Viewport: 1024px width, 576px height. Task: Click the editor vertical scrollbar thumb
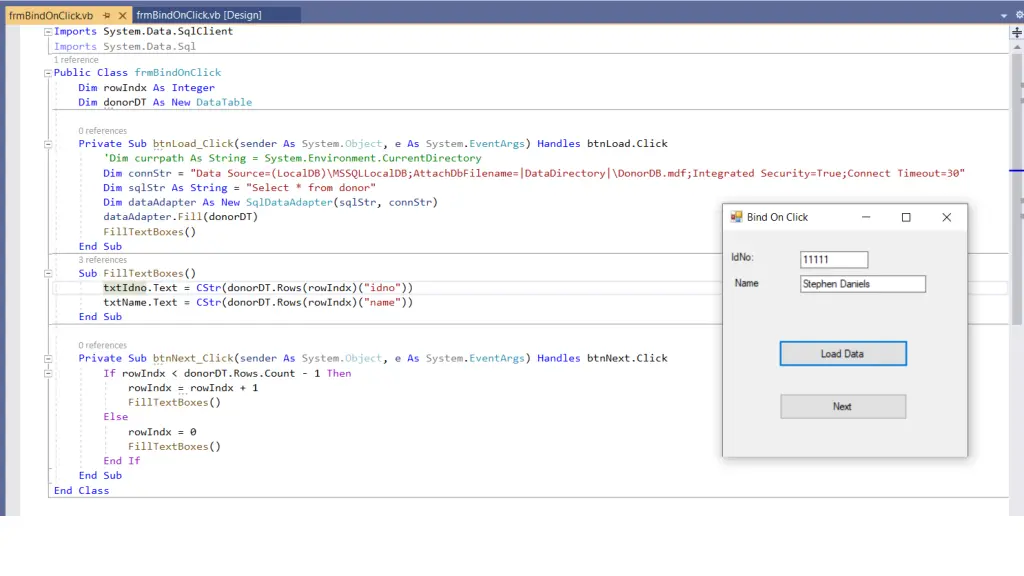(1017, 189)
